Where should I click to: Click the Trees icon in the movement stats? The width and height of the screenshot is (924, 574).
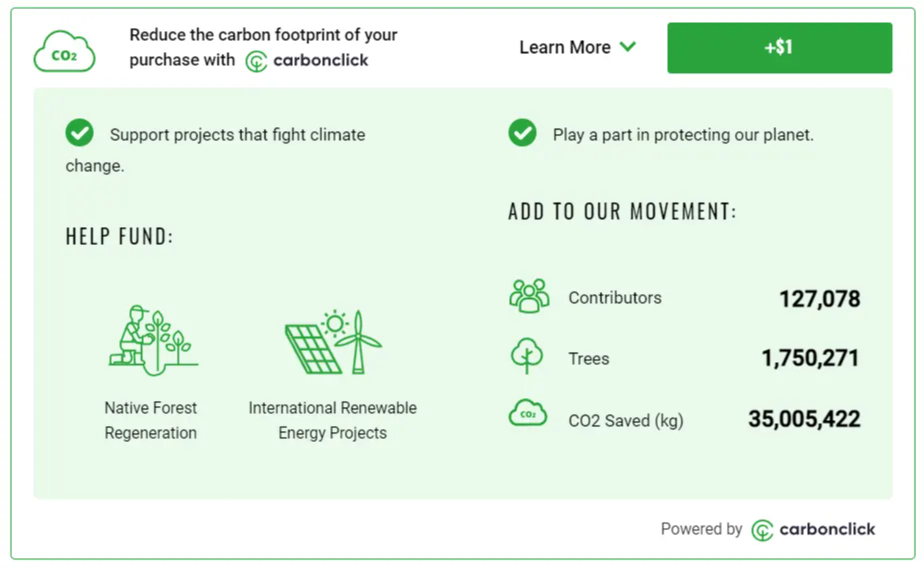[526, 355]
